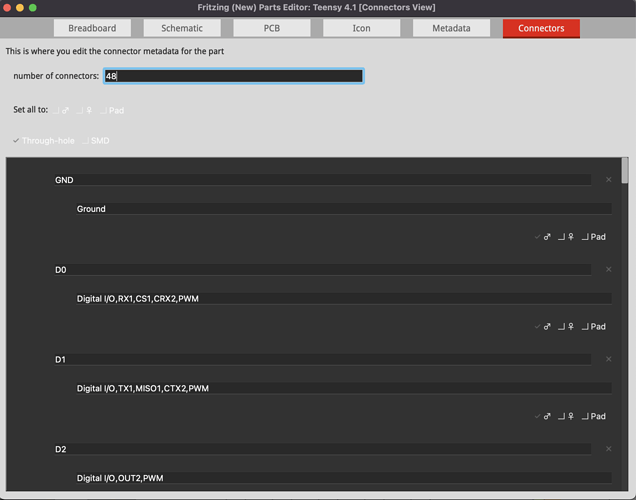This screenshot has width=636, height=500.
Task: Maximize the Parts Editor window
Action: [x=33, y=8]
